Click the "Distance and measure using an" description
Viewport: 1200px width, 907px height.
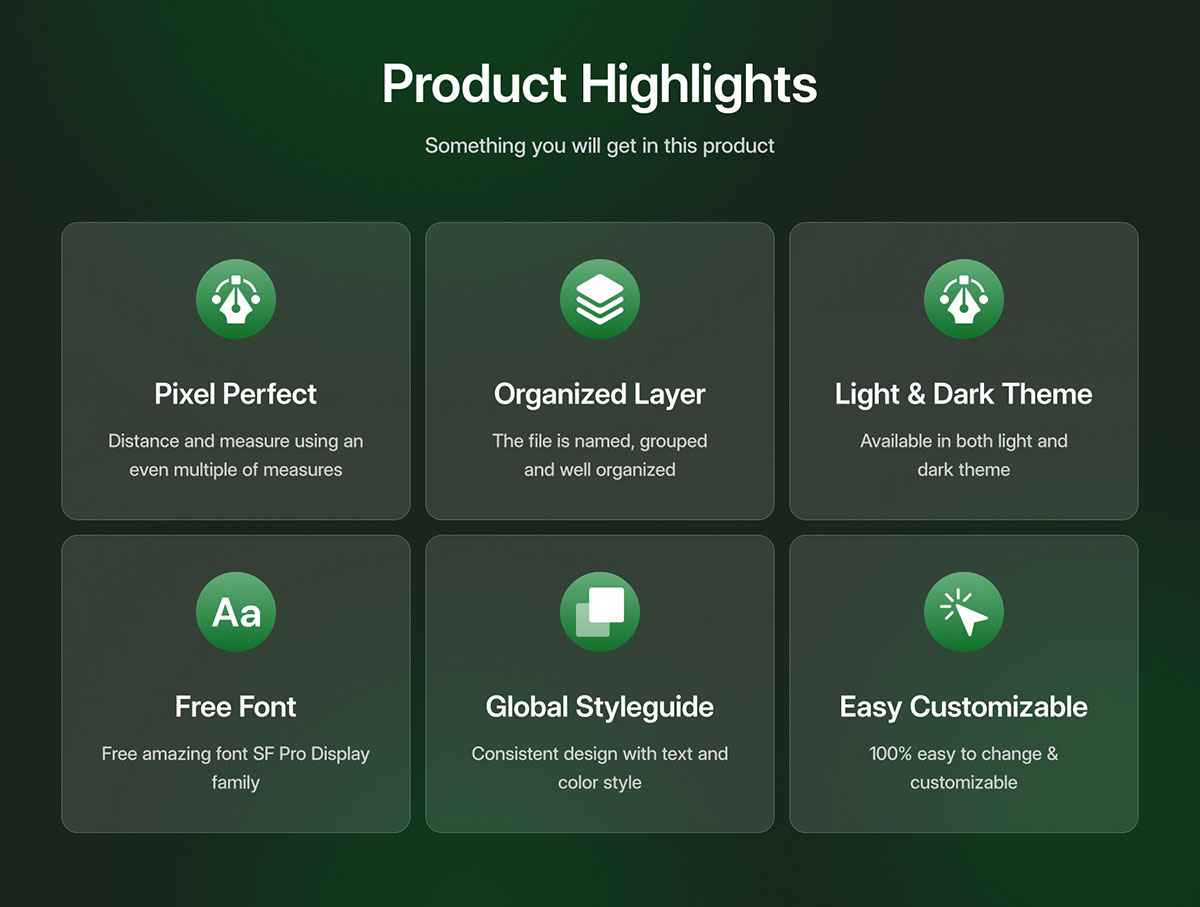[236, 441]
